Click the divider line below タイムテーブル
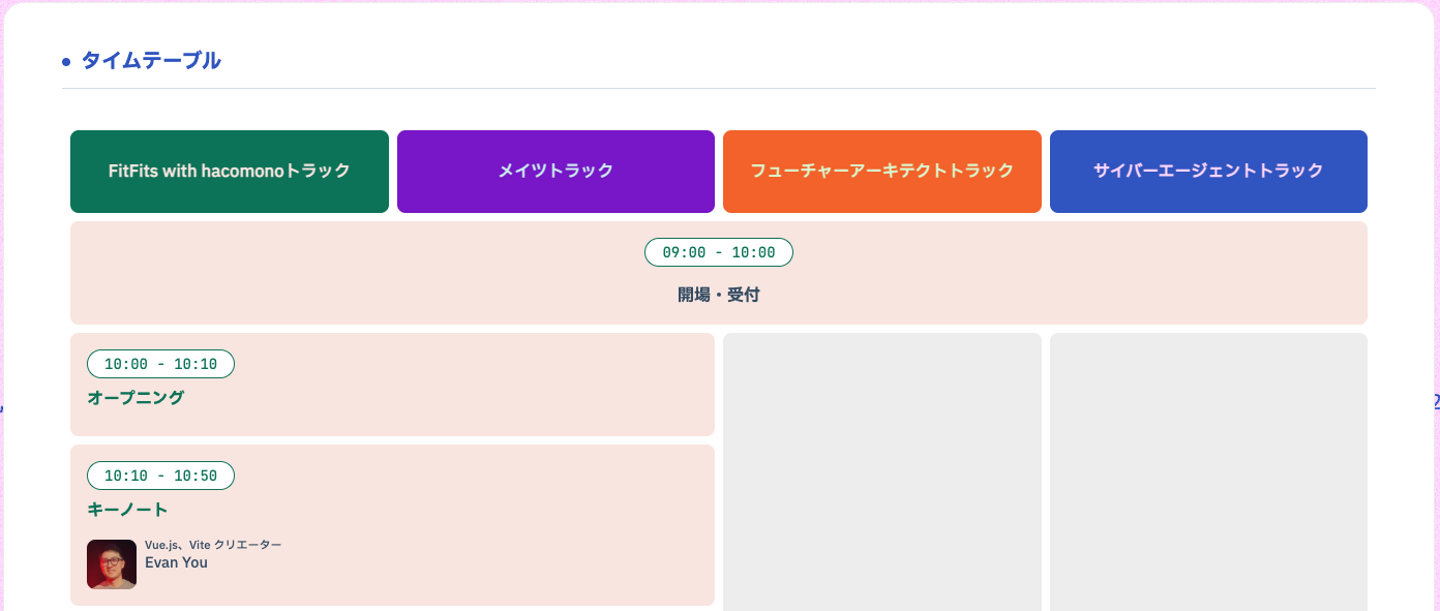Image resolution: width=1440 pixels, height=611 pixels. 718,89
